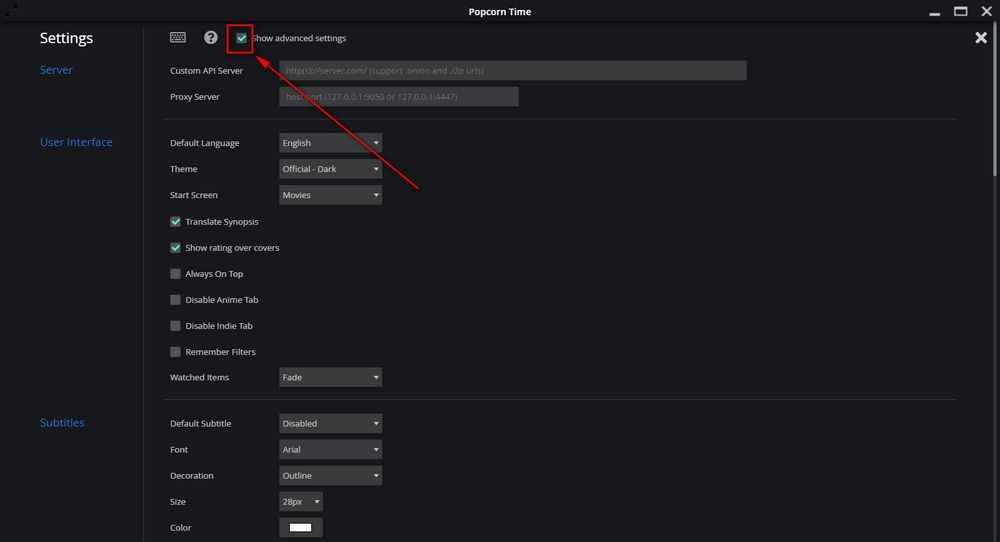Click the Start Screen label
The width and height of the screenshot is (1000, 542).
pos(193,195)
